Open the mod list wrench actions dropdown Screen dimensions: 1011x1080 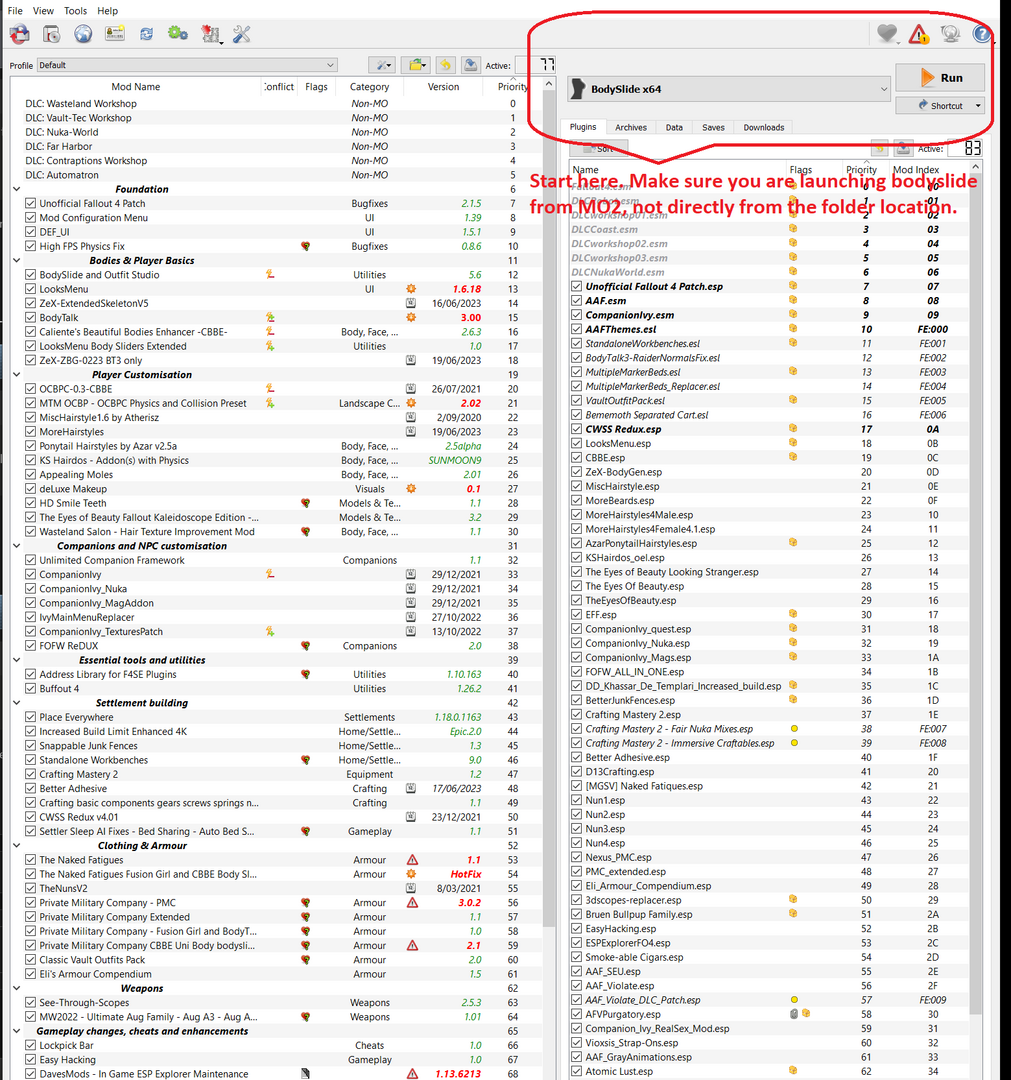point(382,65)
